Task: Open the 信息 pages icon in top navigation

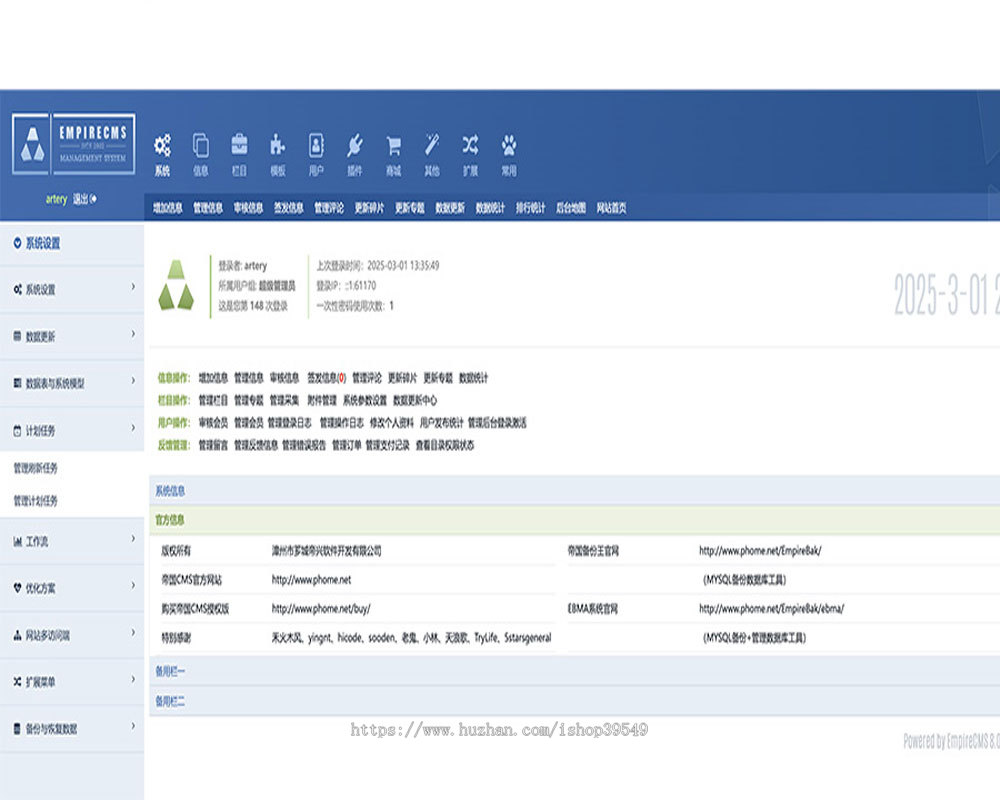Action: point(201,145)
